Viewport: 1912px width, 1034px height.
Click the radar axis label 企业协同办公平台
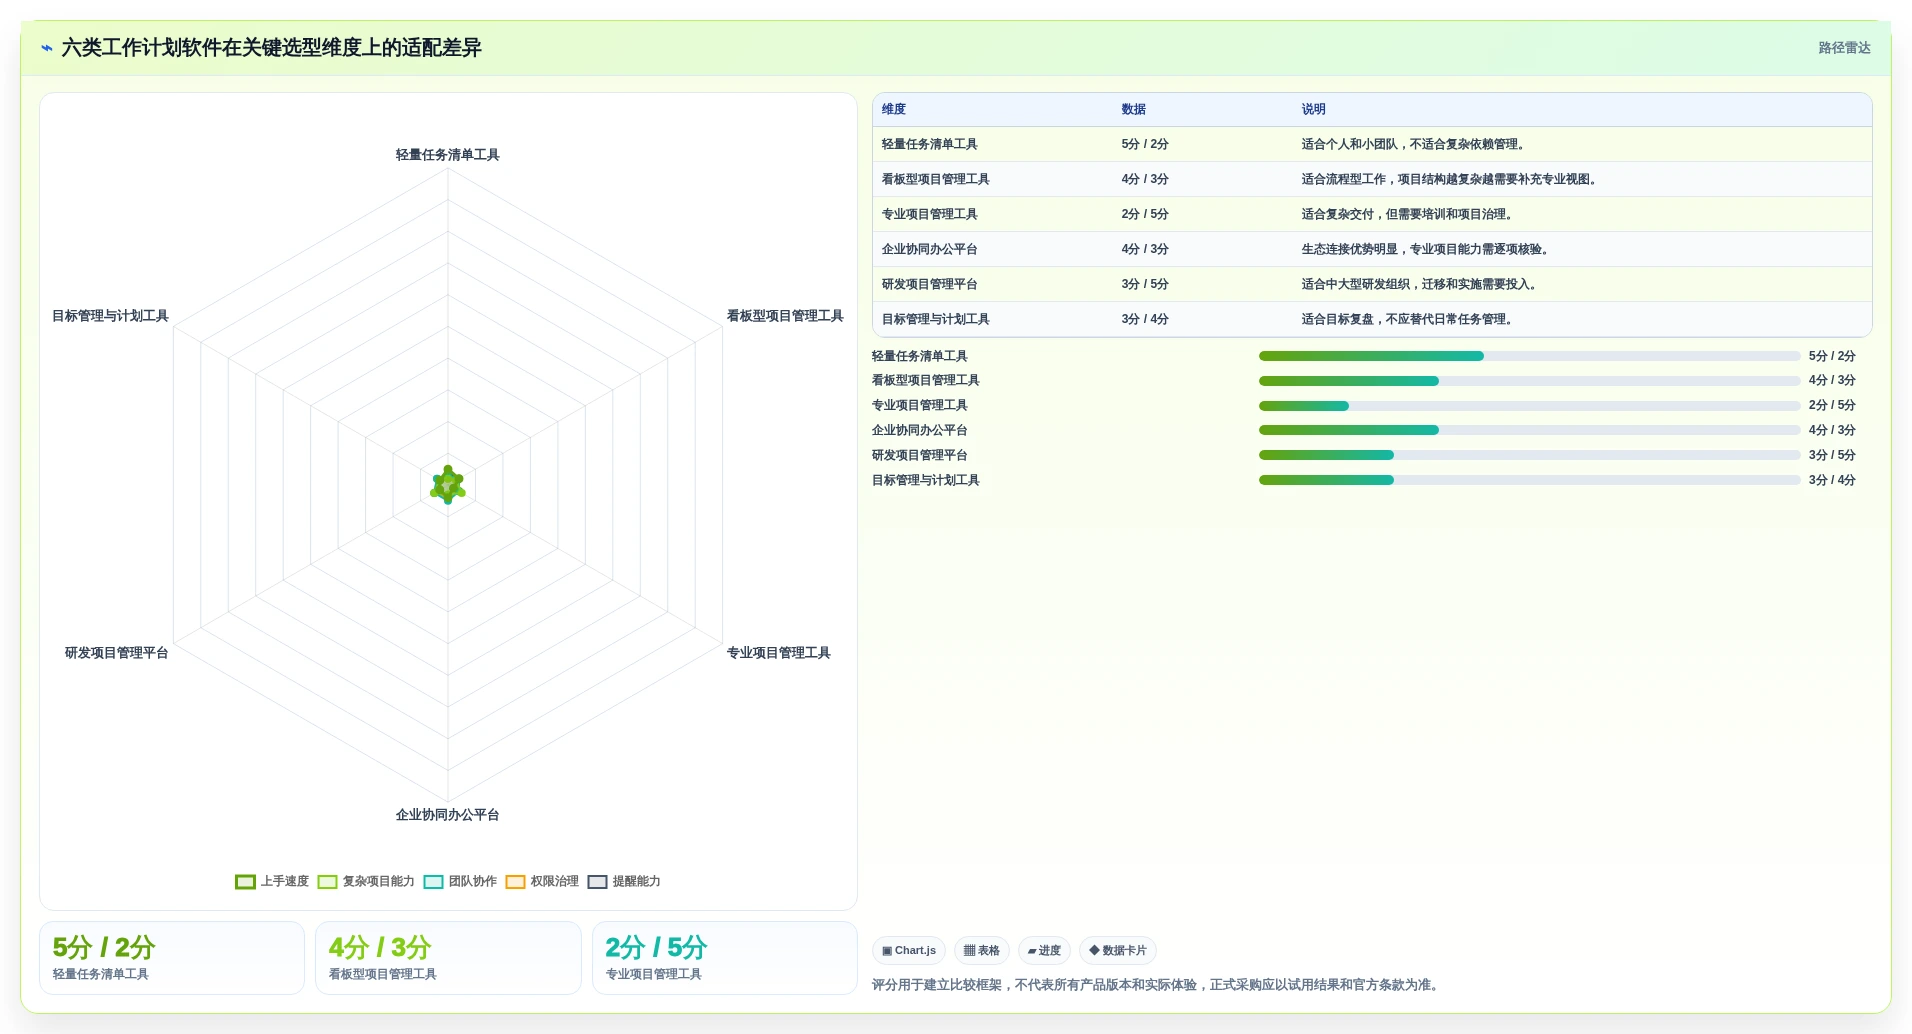click(447, 815)
